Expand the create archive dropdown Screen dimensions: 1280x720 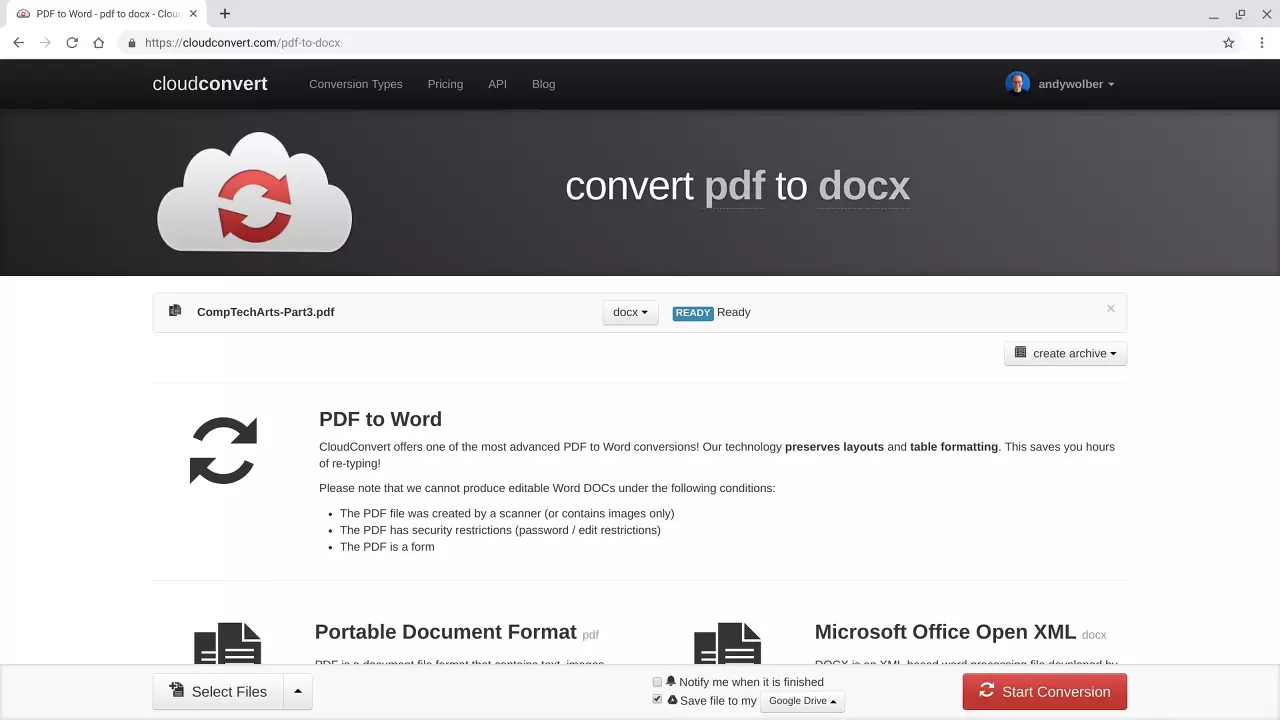point(1065,353)
